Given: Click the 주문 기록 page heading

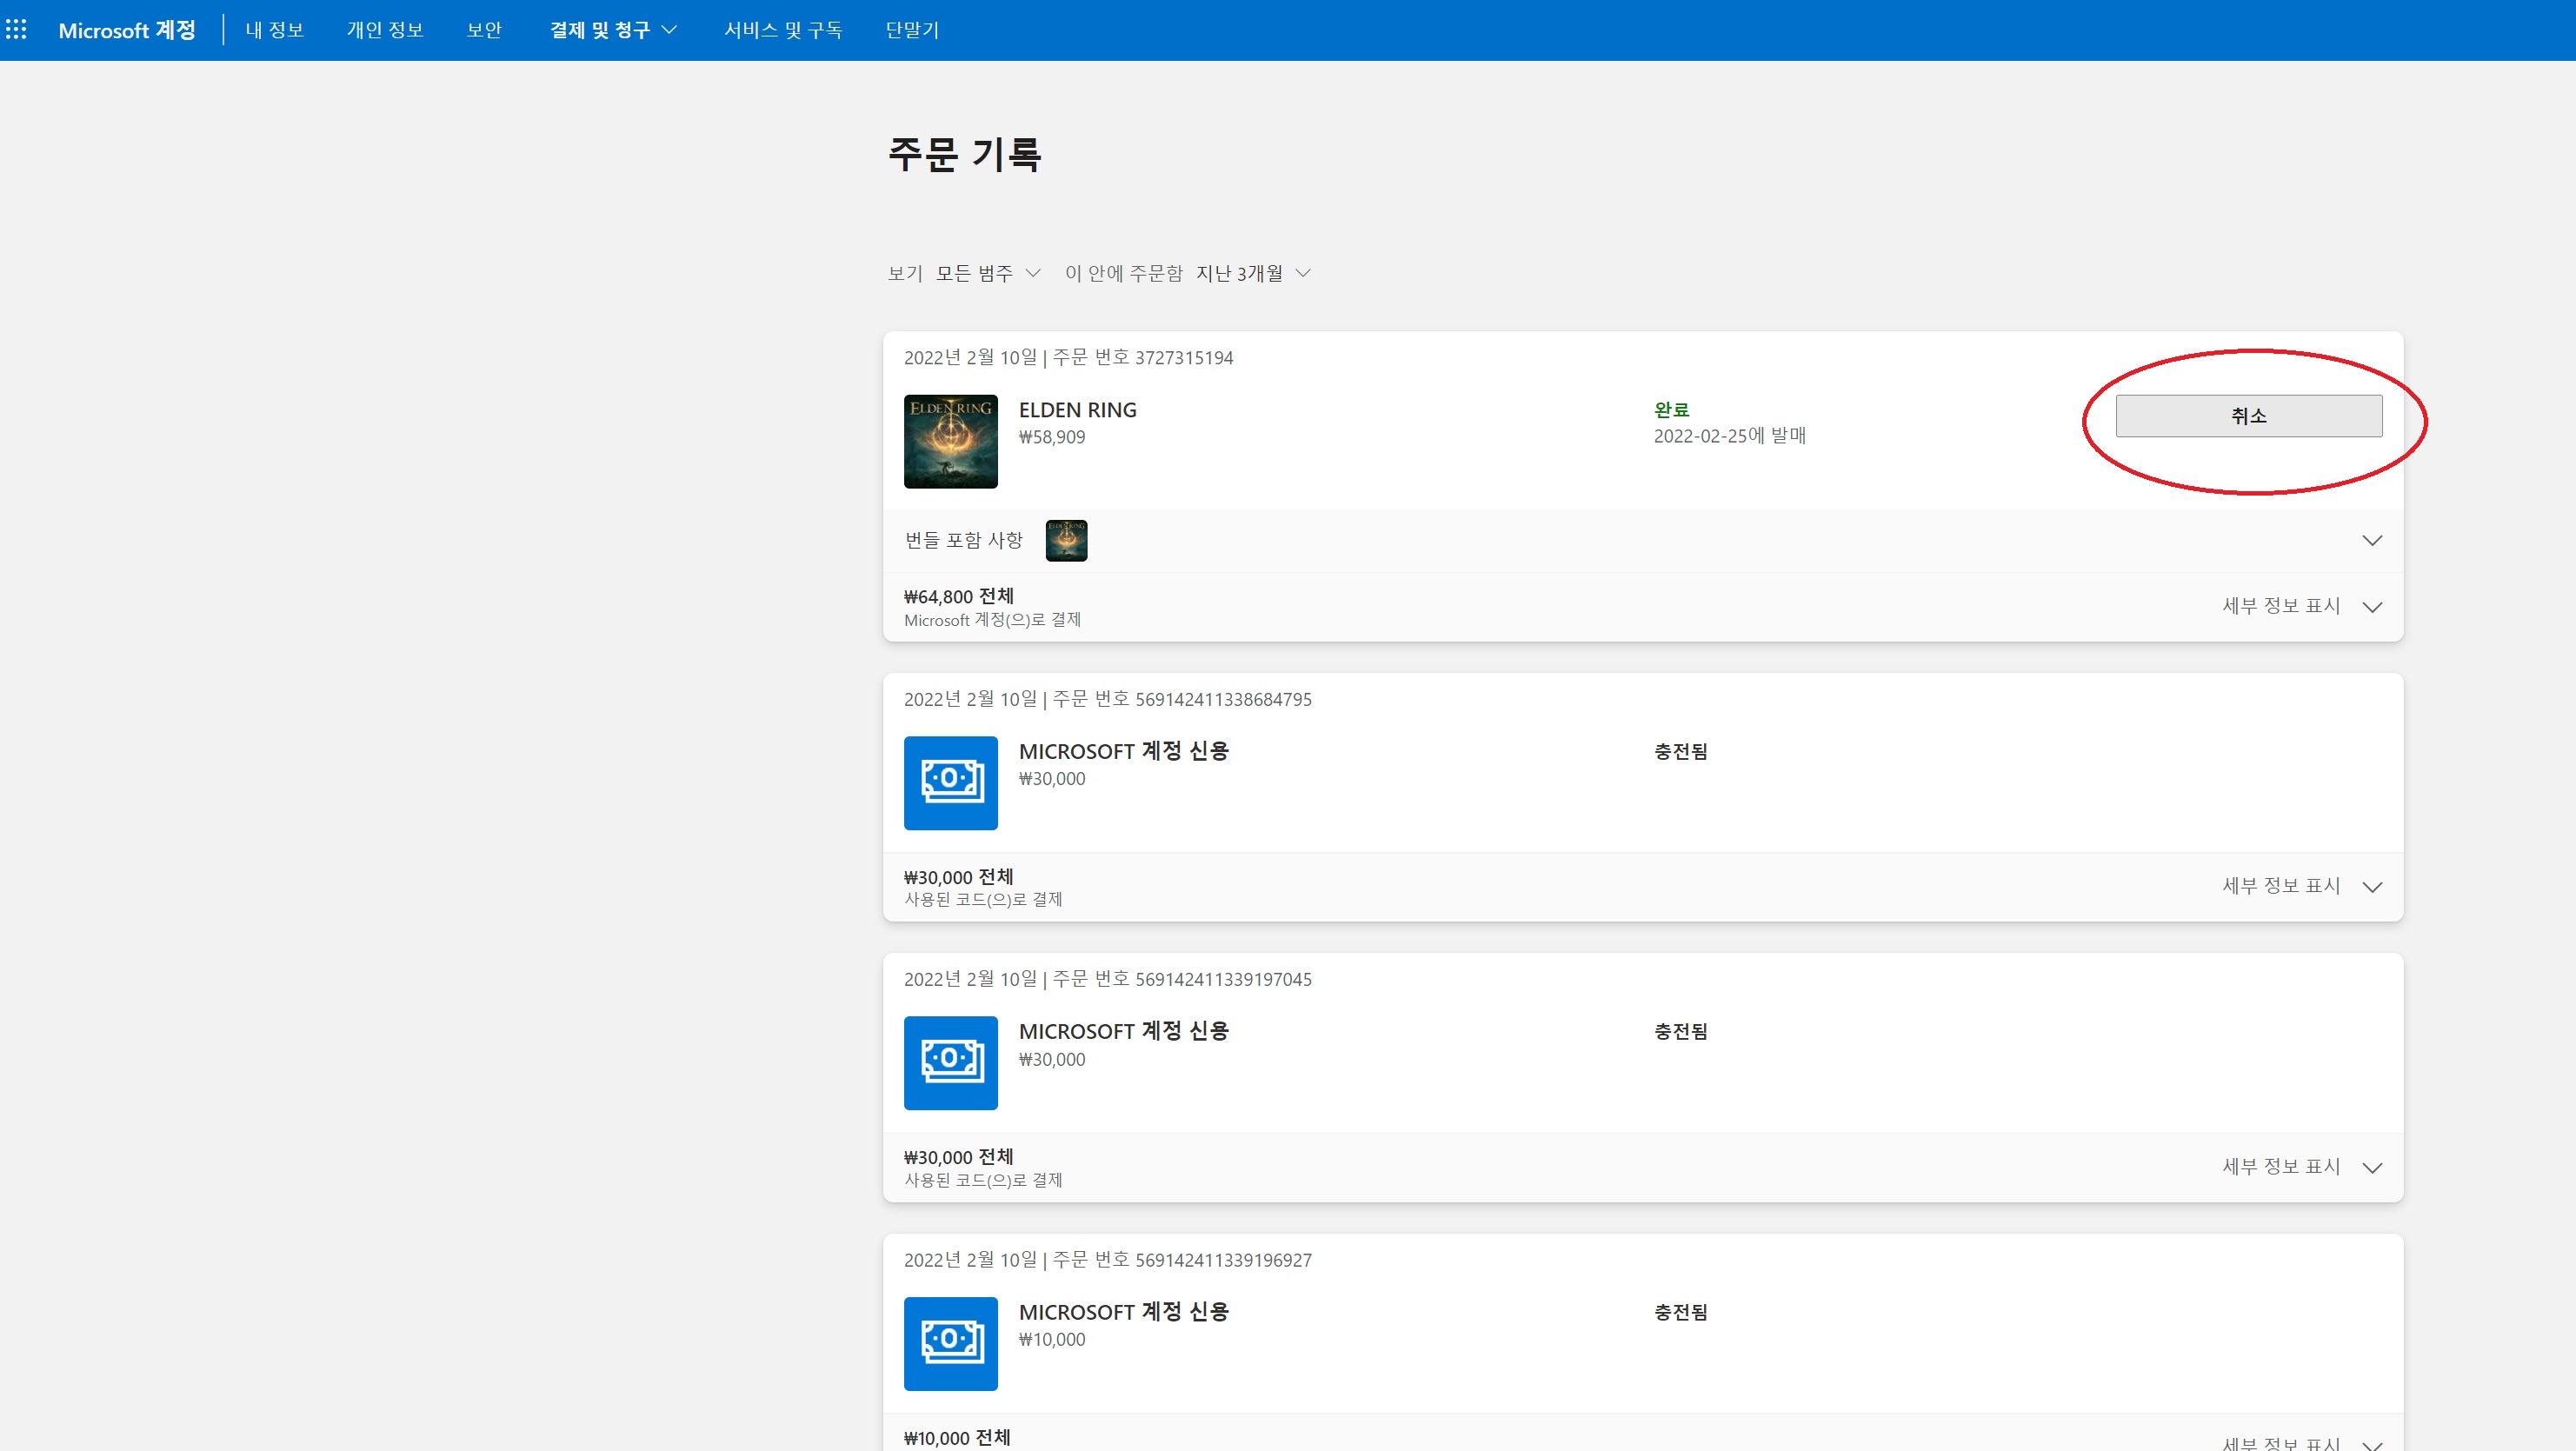Looking at the screenshot, I should [x=964, y=154].
